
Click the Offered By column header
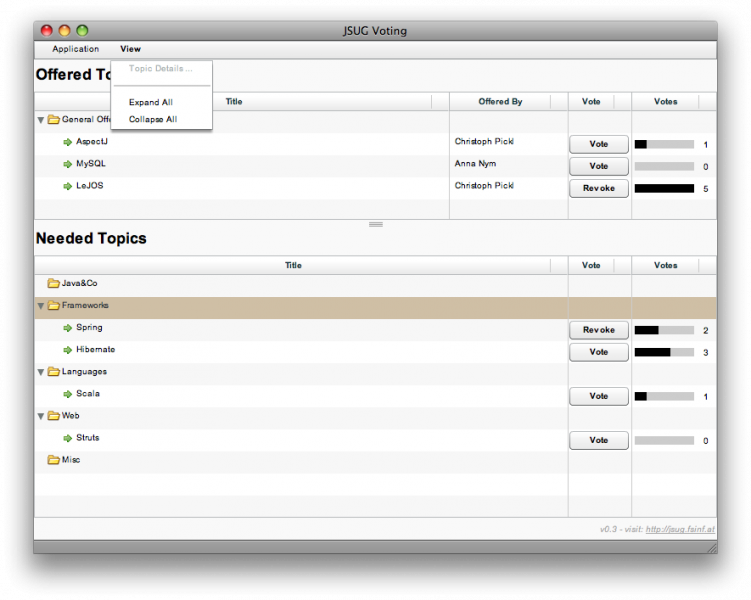click(x=508, y=102)
